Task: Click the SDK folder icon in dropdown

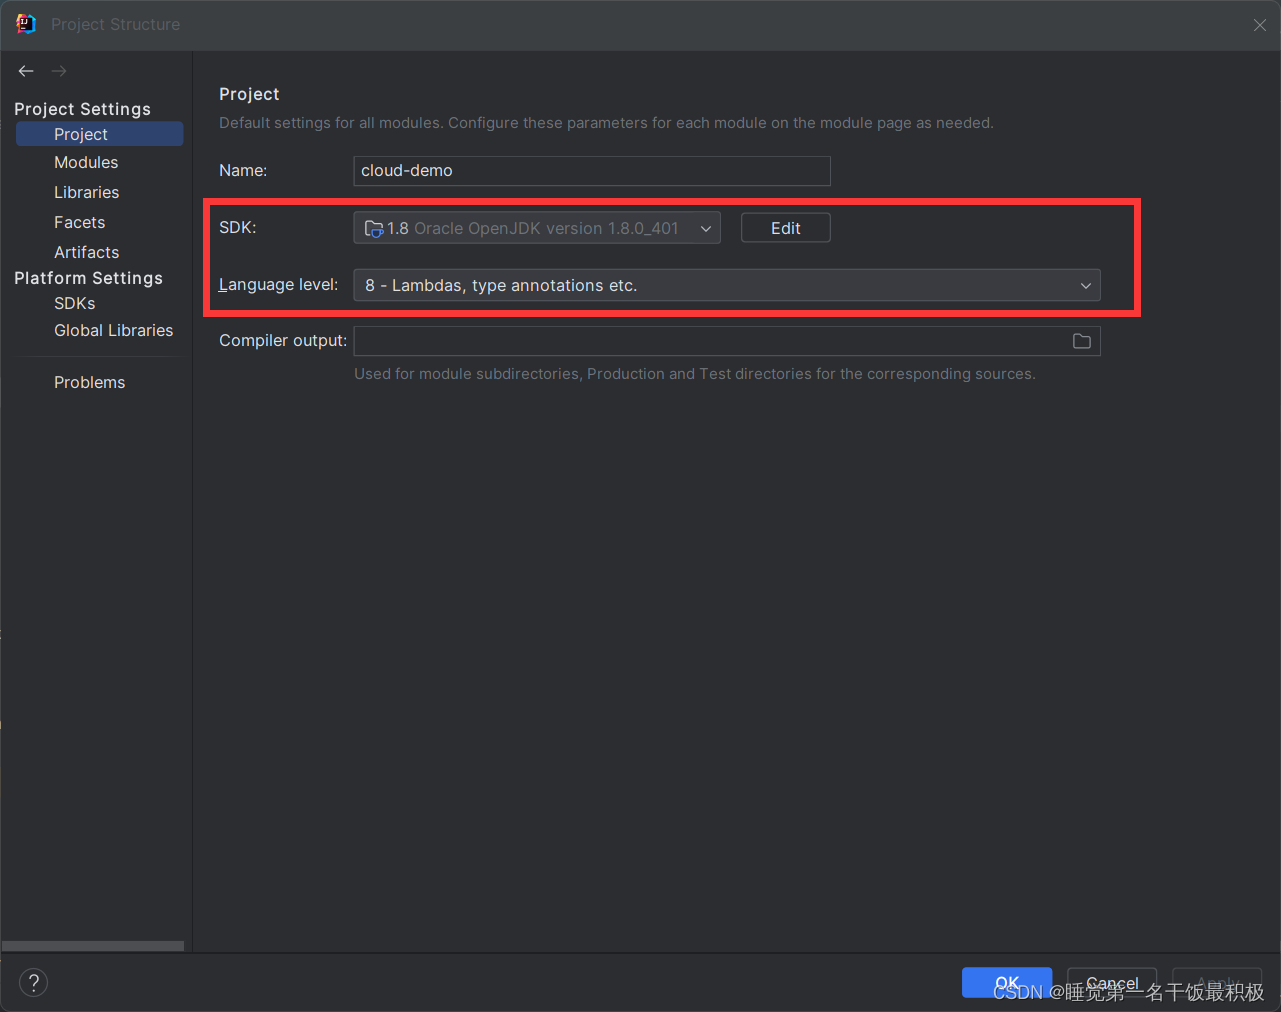Action: tap(374, 228)
